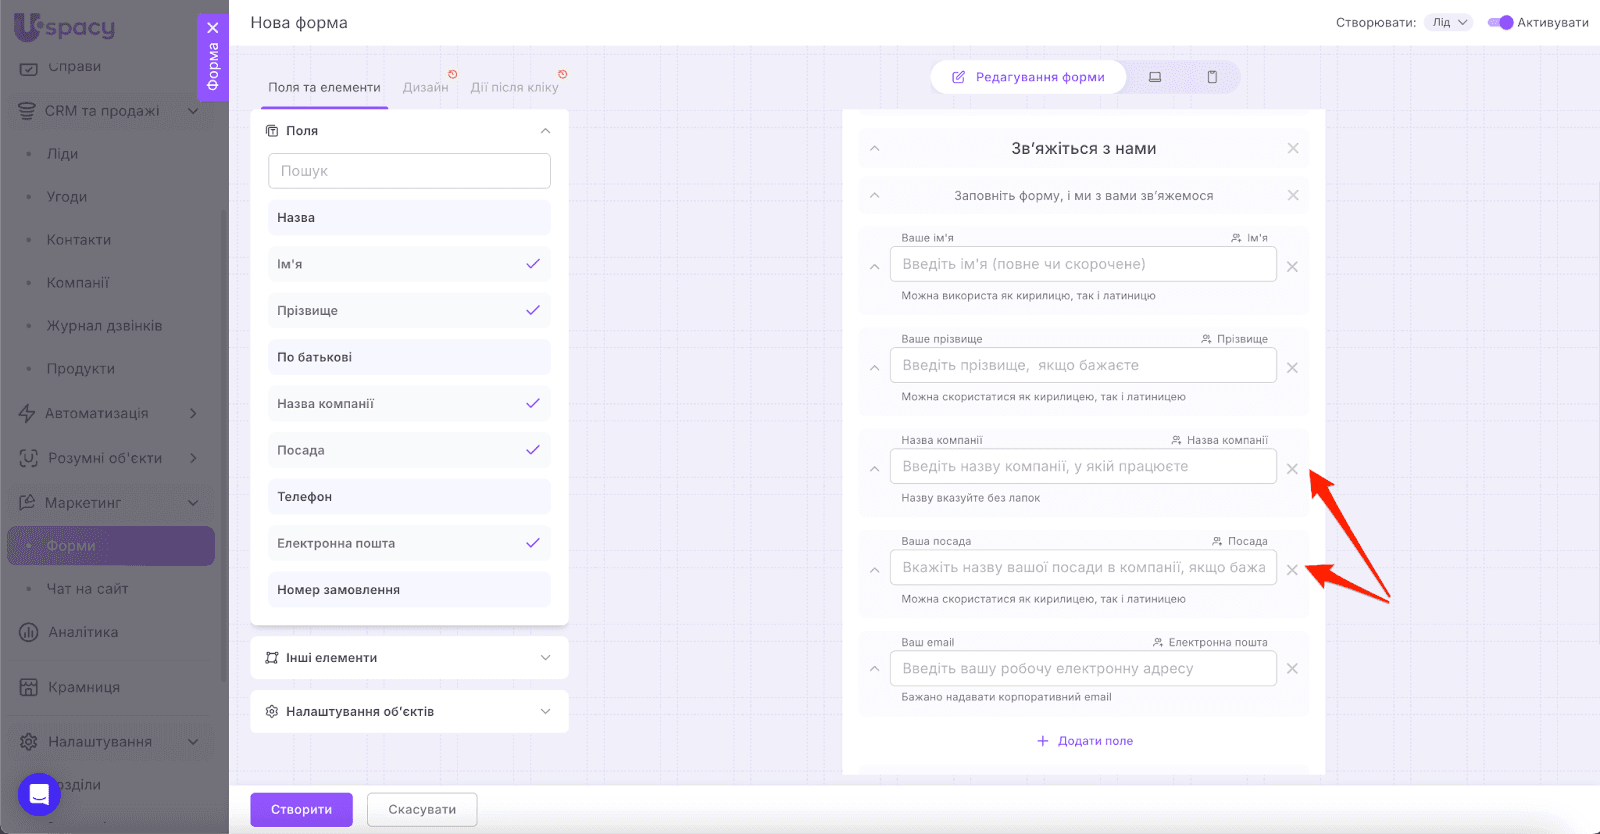Collapse the 'Ваш email' field chevron
Image resolution: width=1600 pixels, height=834 pixels.
(875, 669)
